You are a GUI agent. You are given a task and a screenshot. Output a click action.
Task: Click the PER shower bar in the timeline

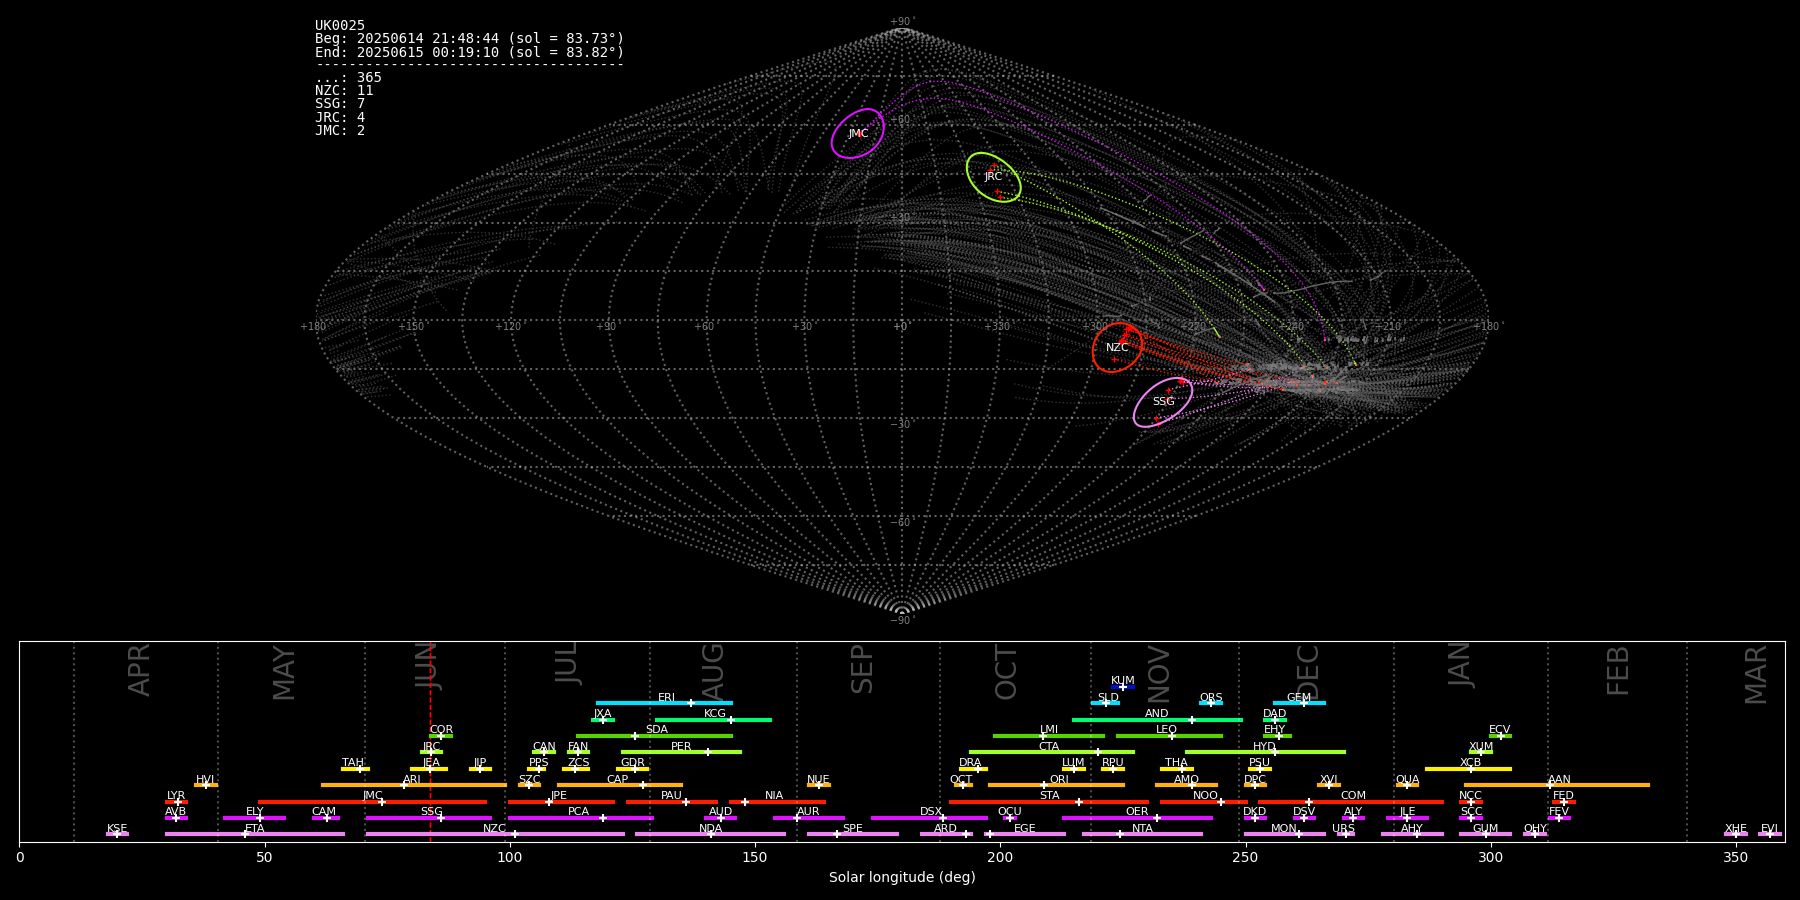681,752
